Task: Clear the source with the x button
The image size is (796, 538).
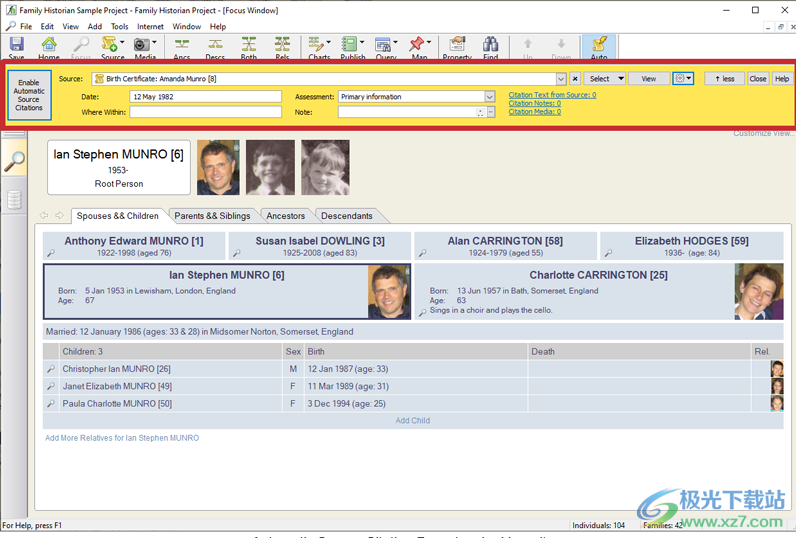Action: [575, 79]
